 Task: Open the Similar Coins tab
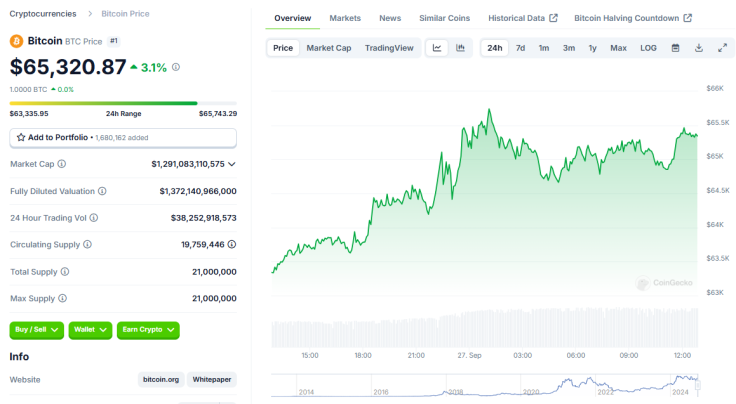coord(445,18)
